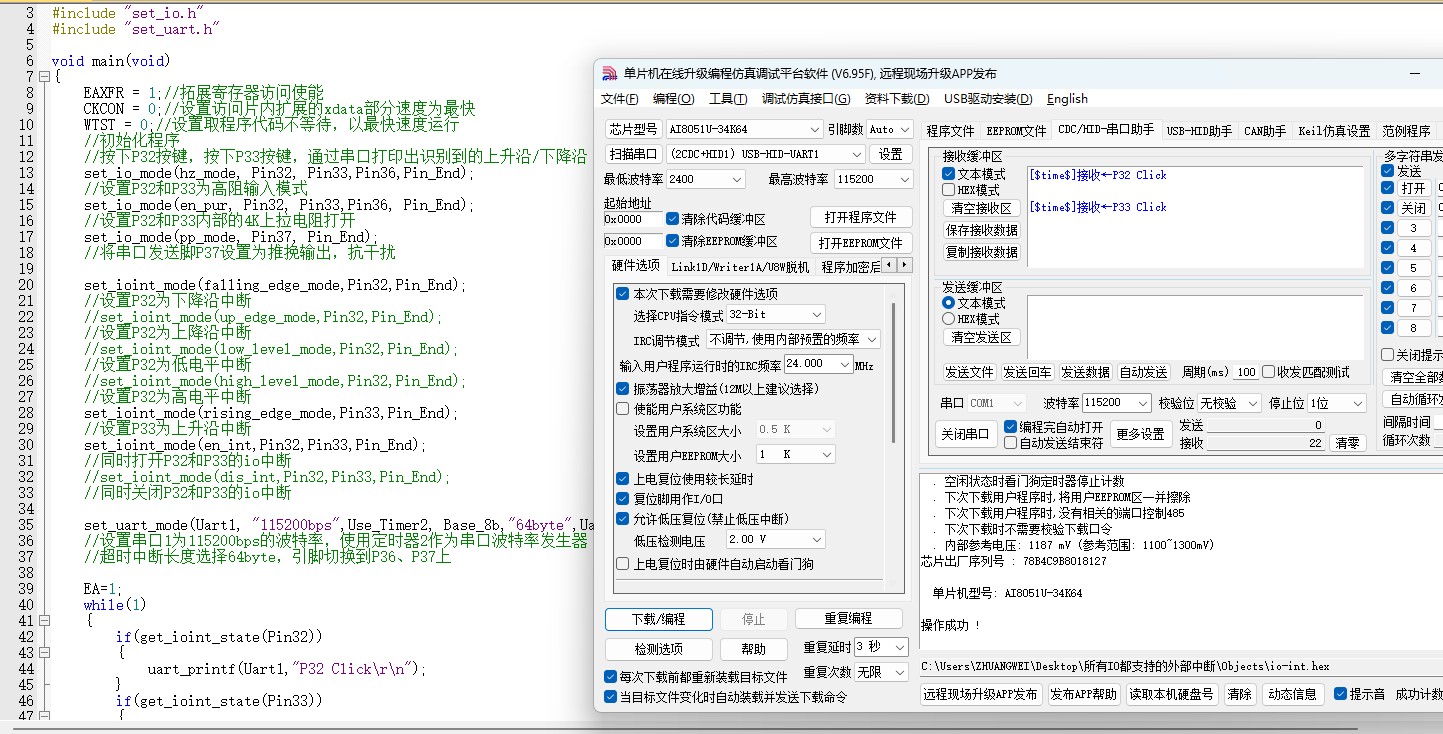Switch to USB-HID助手 tab
This screenshot has height=734, width=1443.
[x=1199, y=131]
